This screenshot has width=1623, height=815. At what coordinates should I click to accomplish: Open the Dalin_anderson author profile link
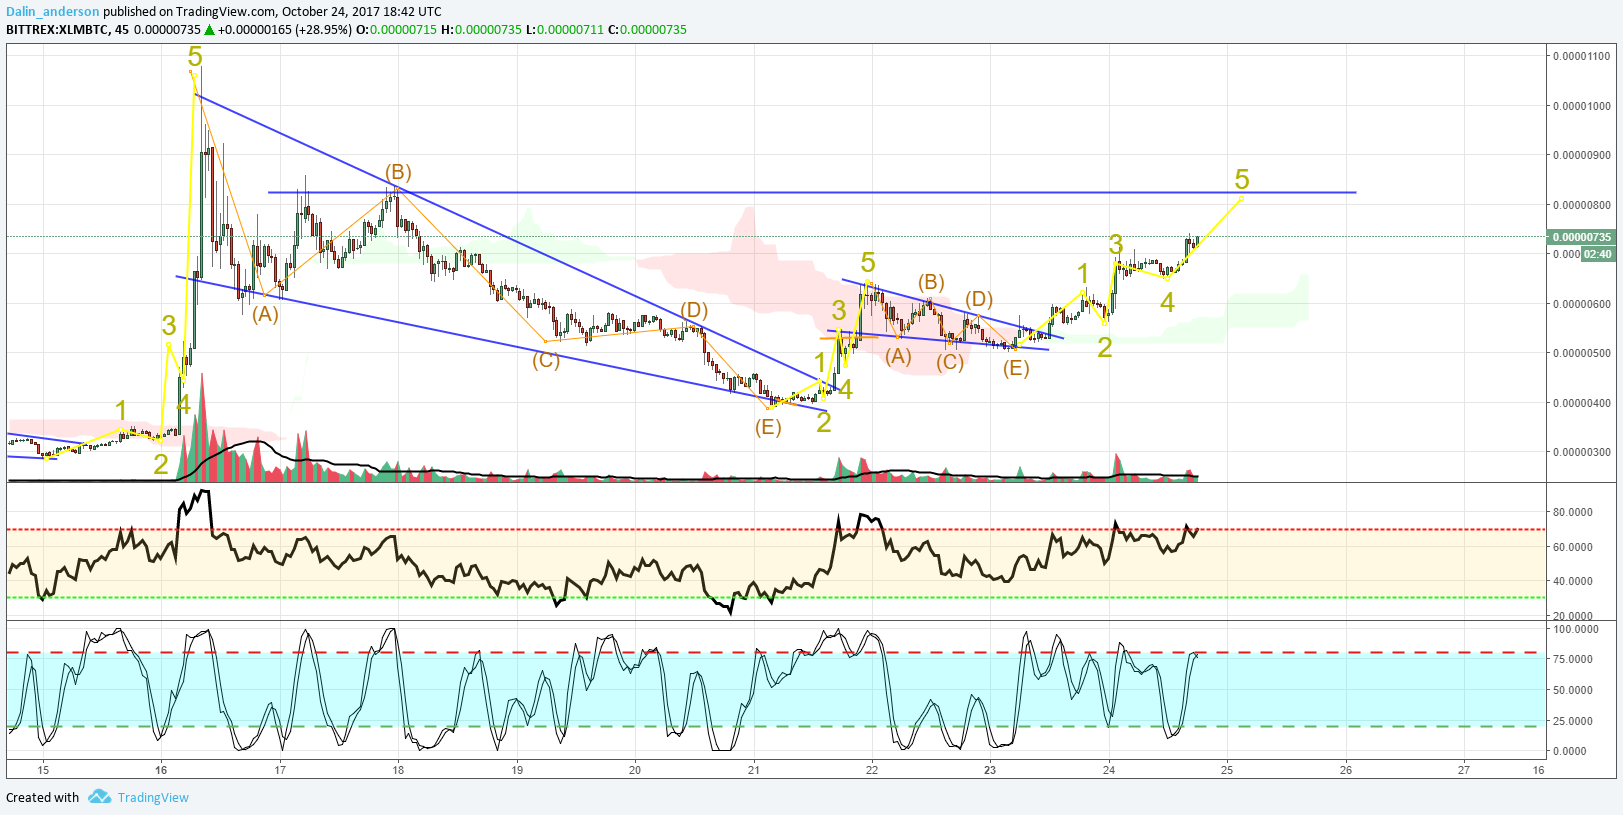coord(53,12)
